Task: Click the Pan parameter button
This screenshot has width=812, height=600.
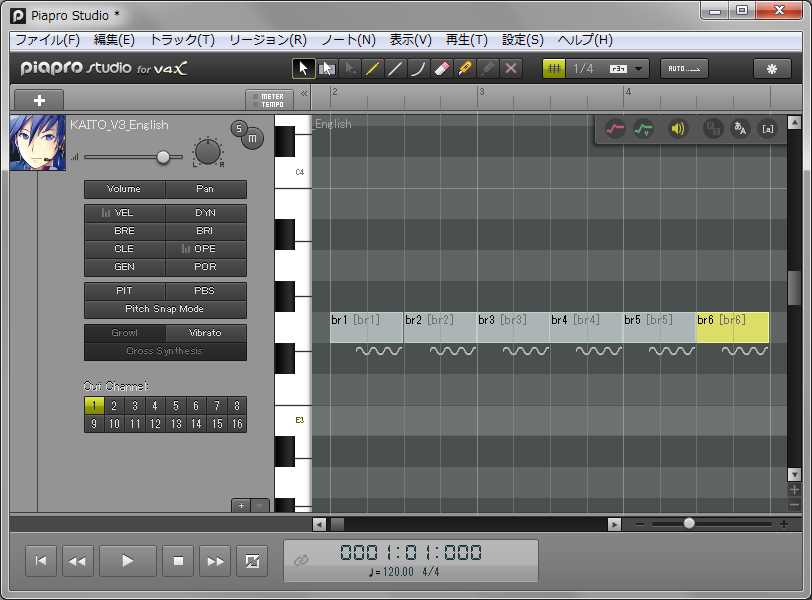Action: click(206, 189)
